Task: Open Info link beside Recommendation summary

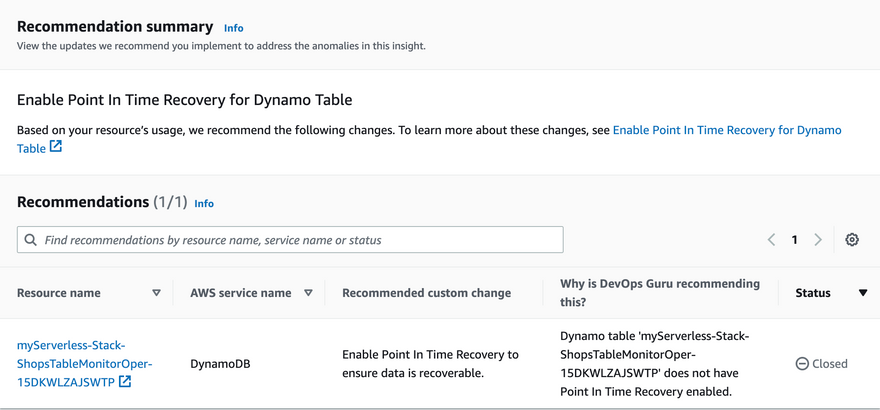Action: (233, 28)
